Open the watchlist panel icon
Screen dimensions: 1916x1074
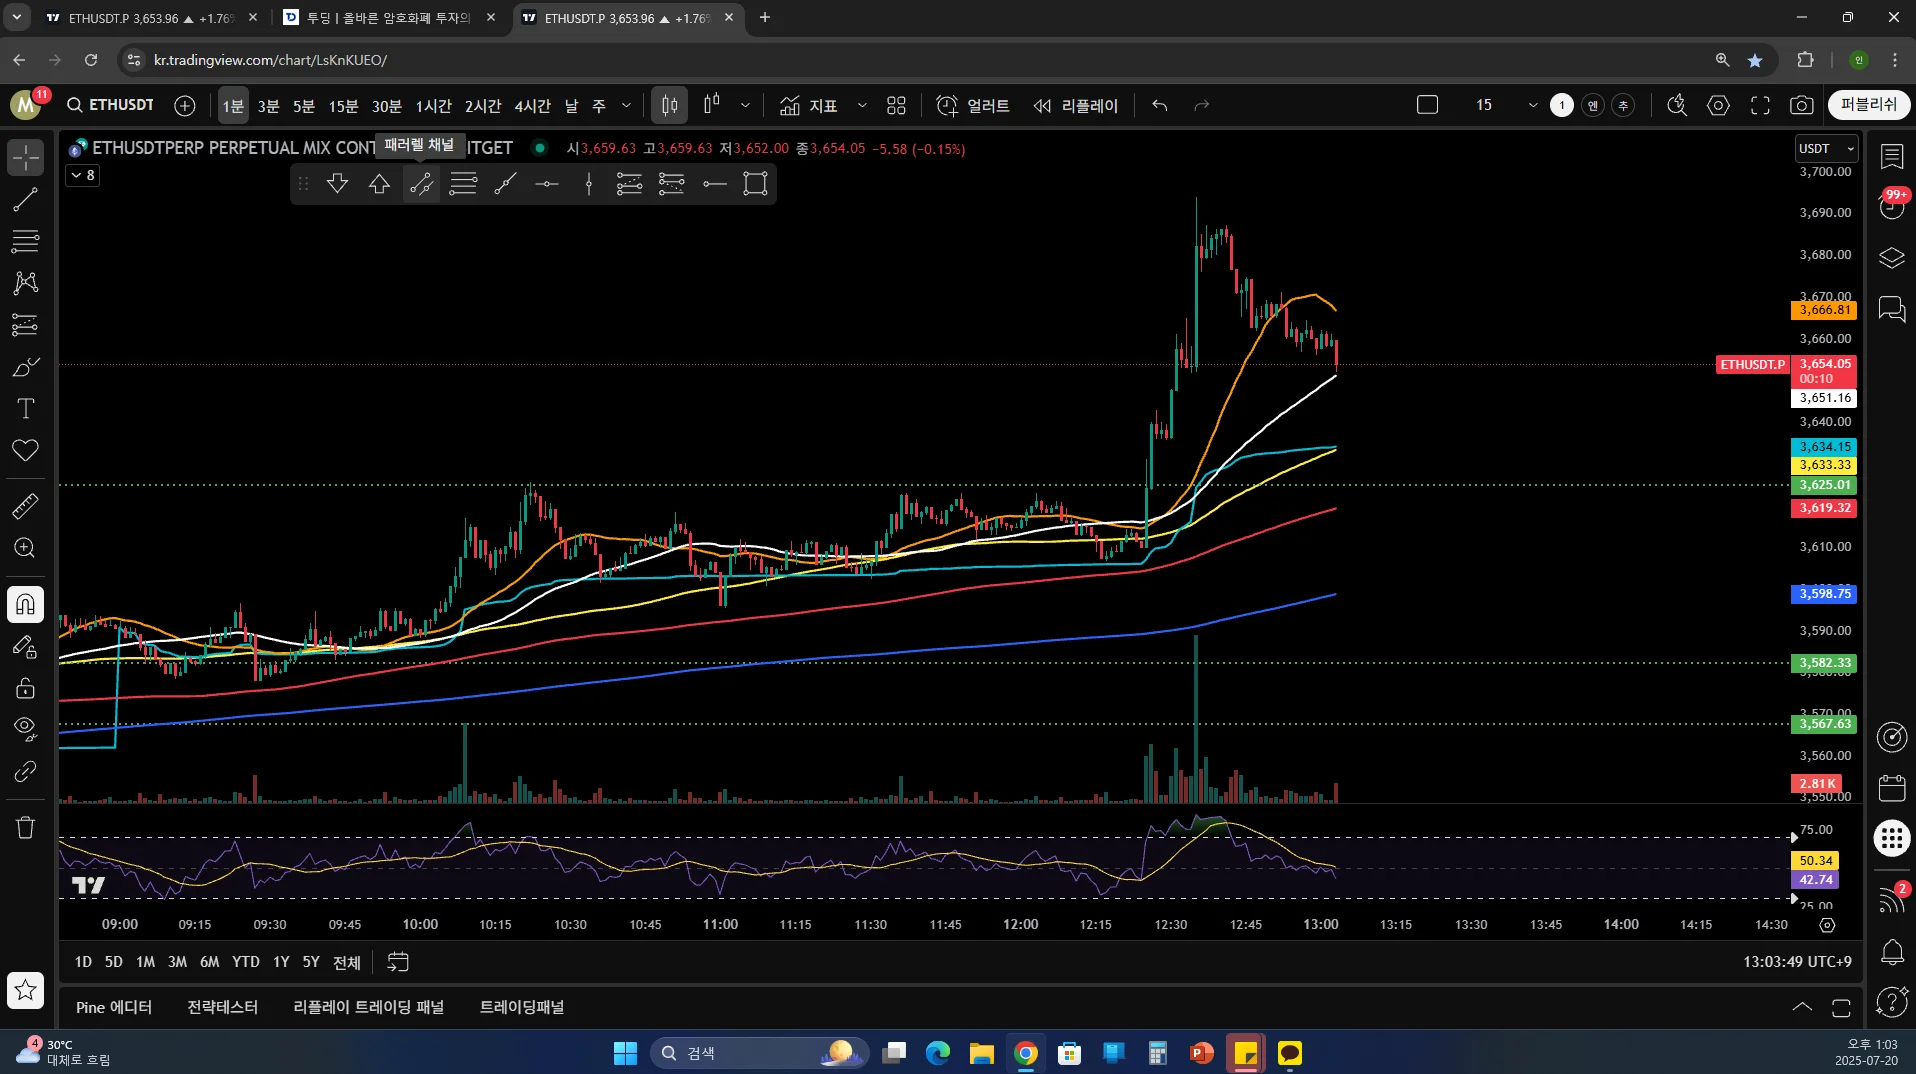pos(1892,156)
